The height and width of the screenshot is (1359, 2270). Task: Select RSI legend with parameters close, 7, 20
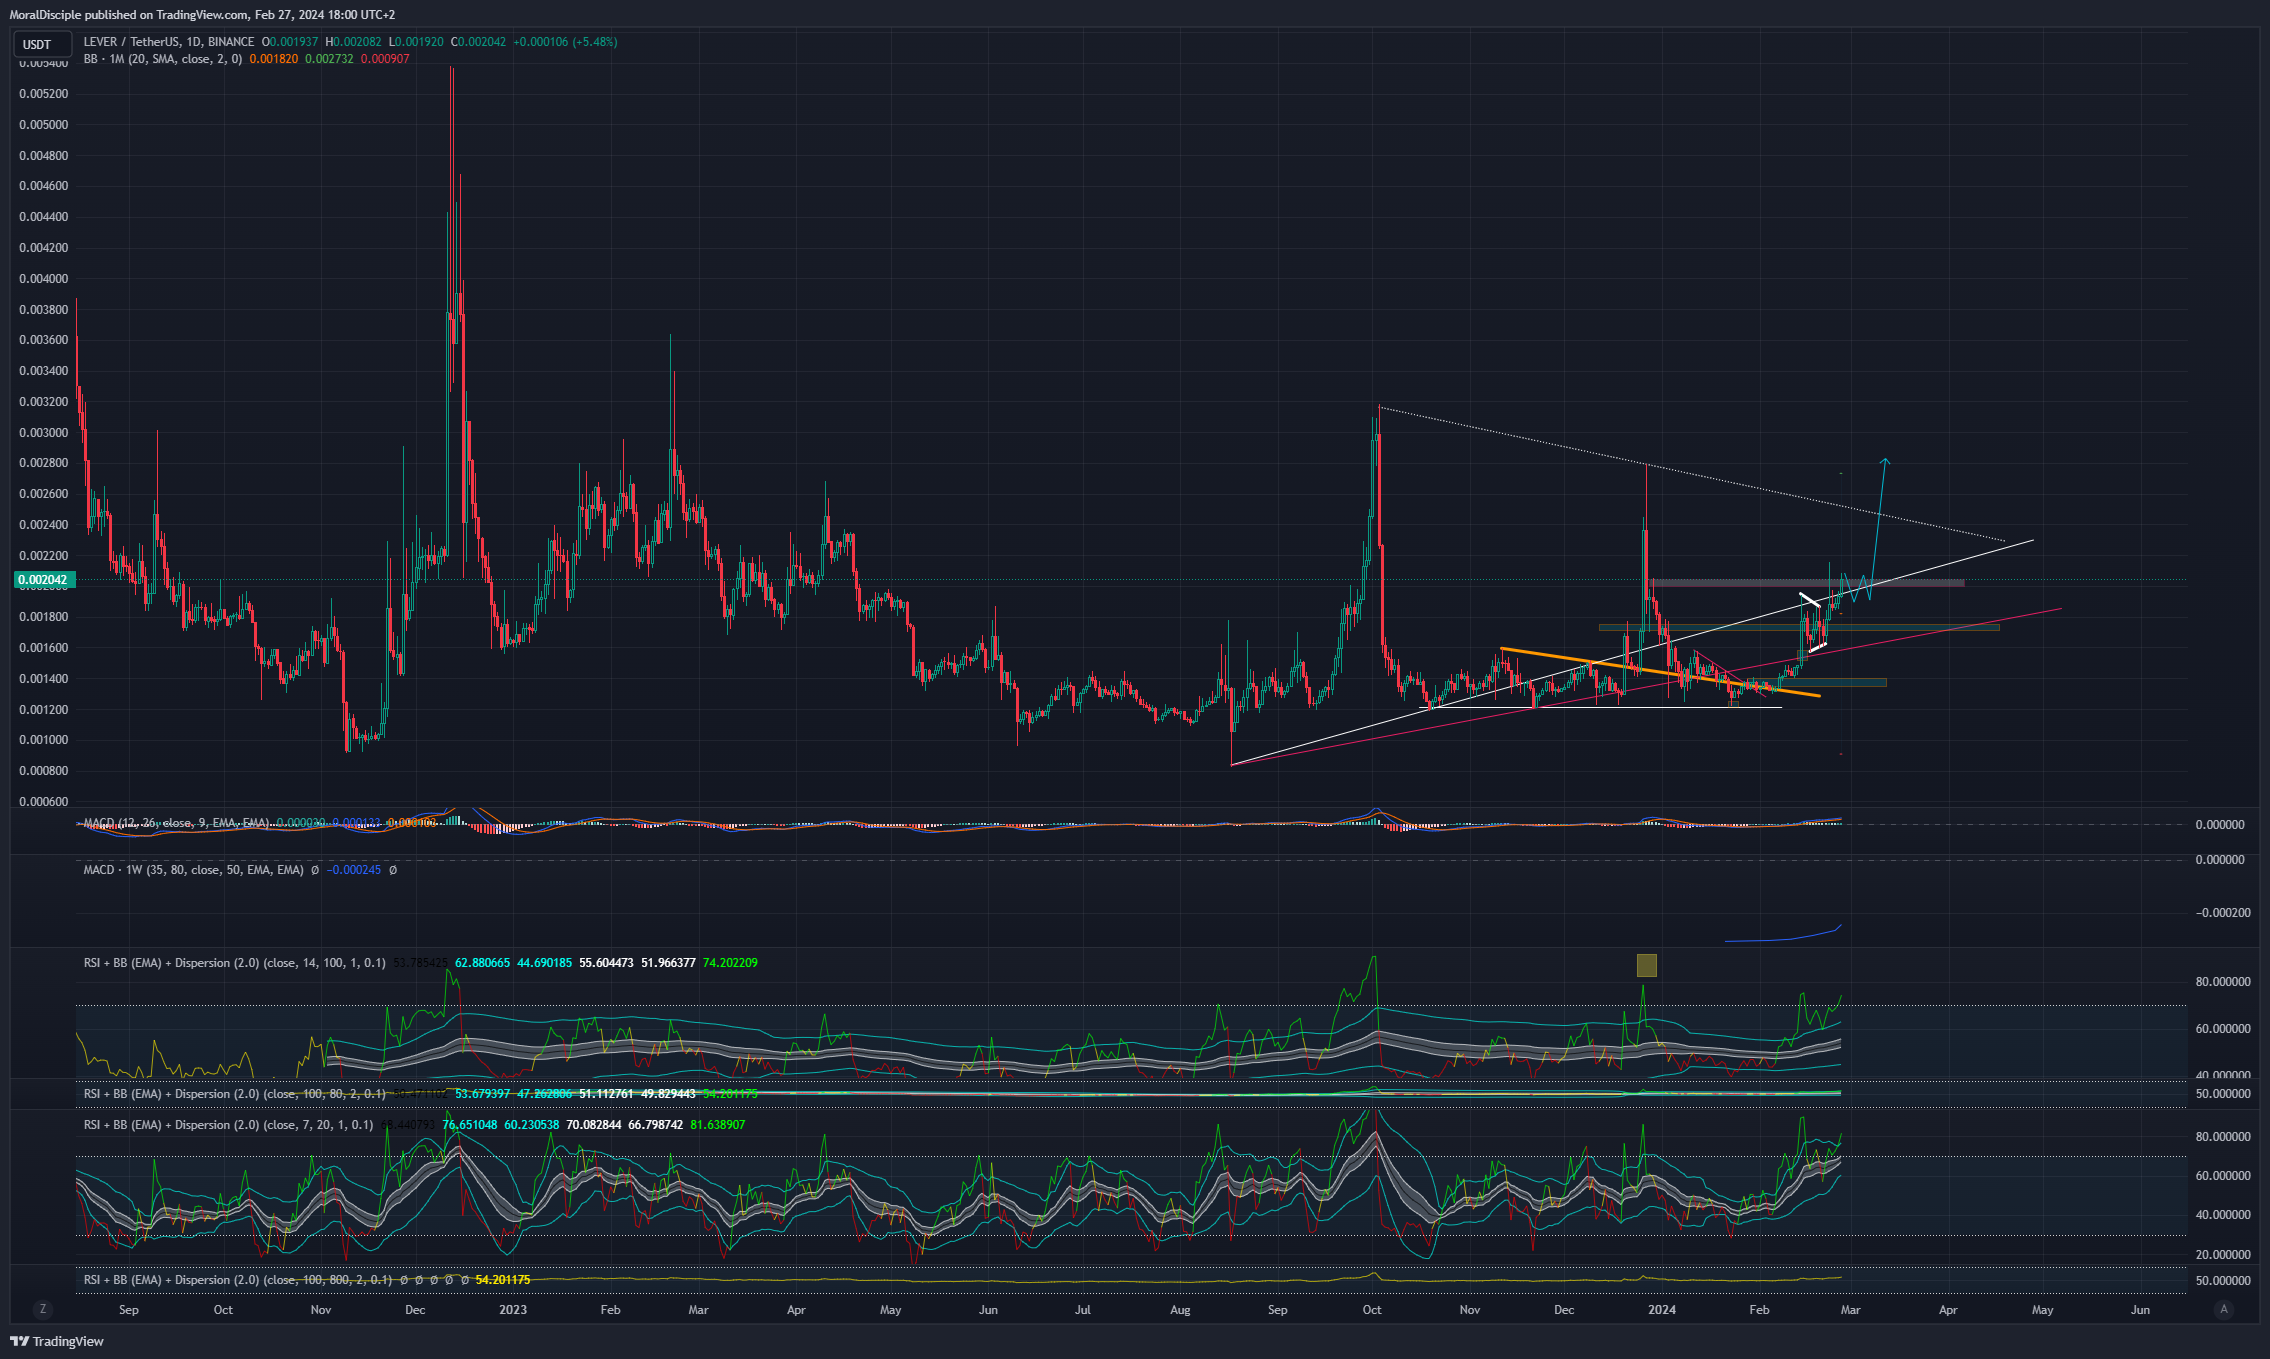(228, 1125)
